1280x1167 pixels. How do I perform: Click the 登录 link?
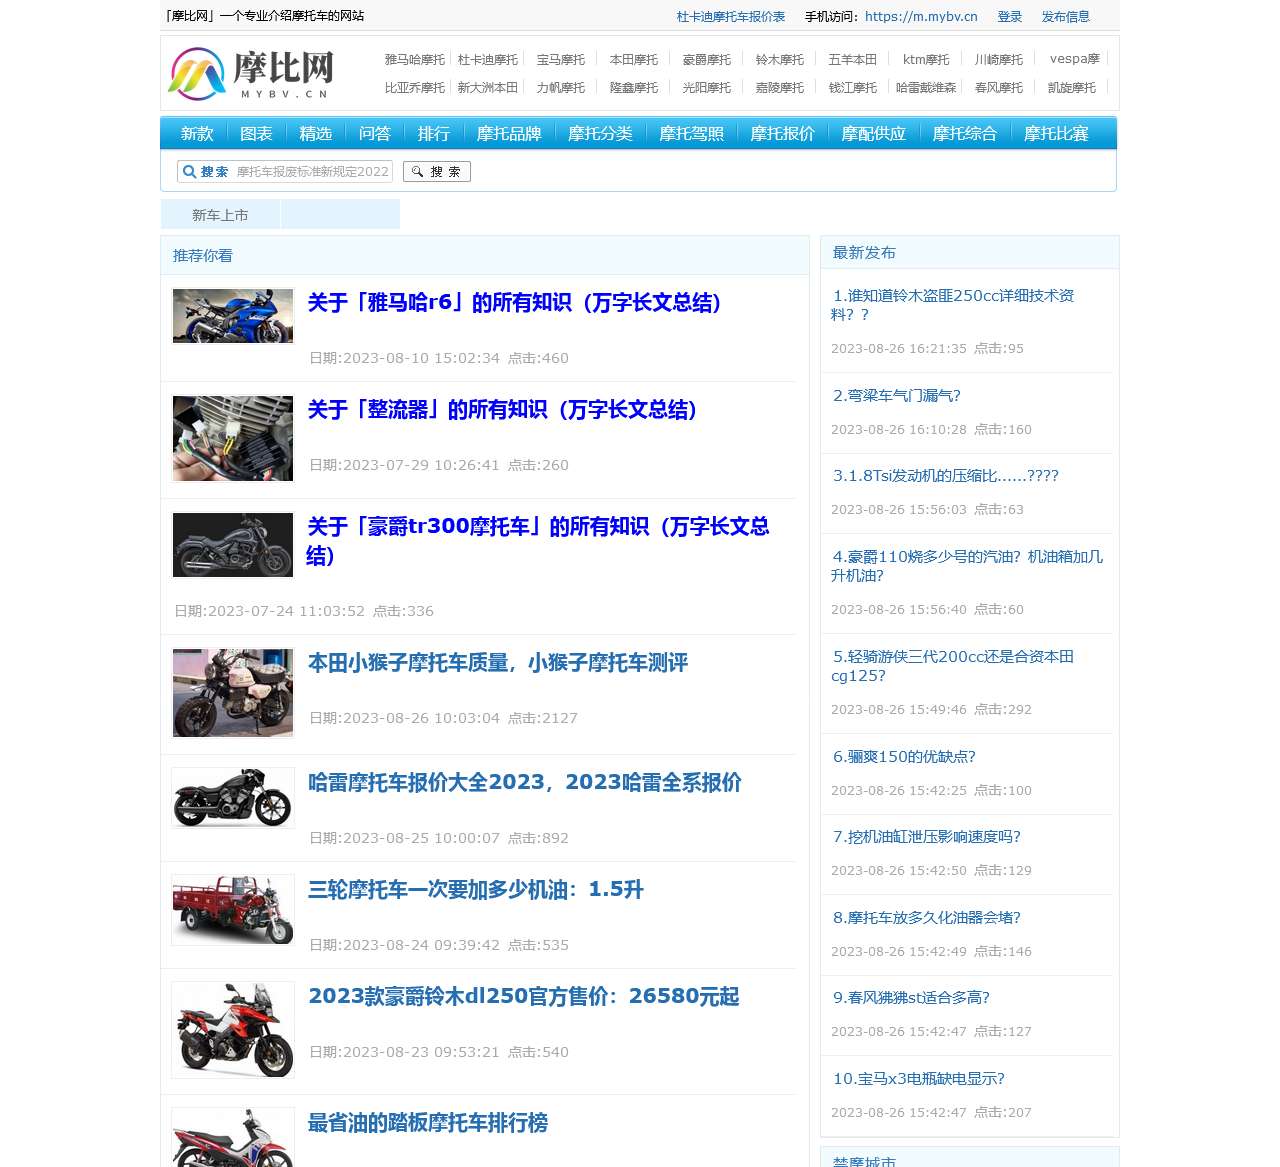tap(1010, 17)
